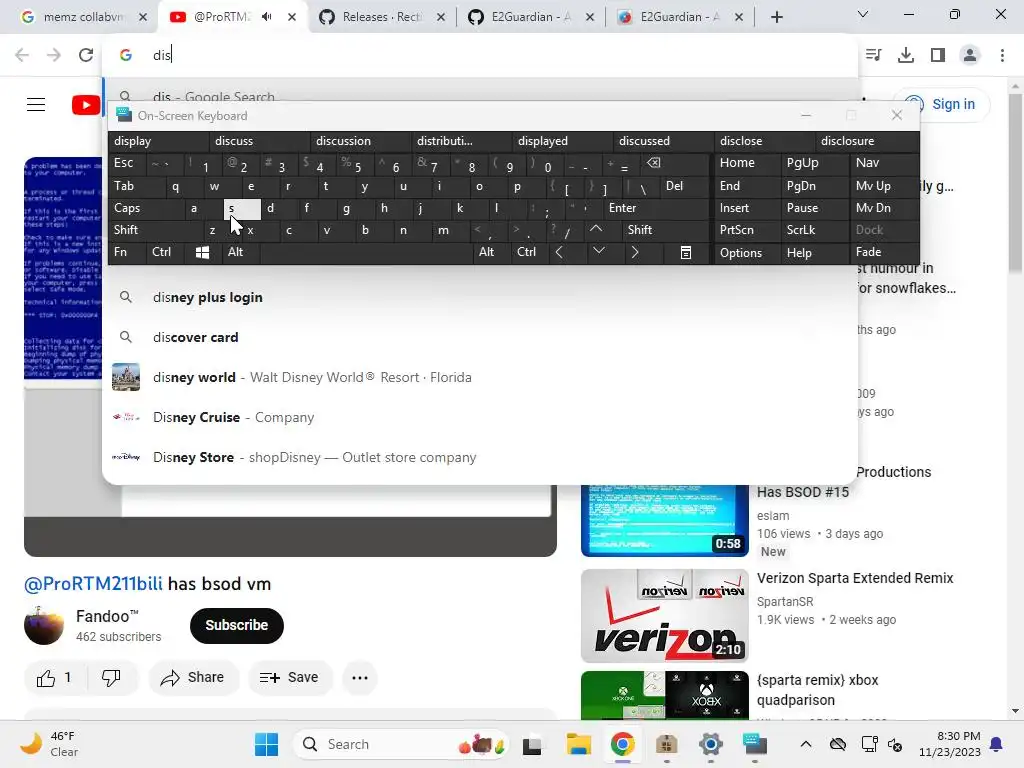This screenshot has height=768, width=1024.
Task: Open Verizon Sparta Extended Remix thumbnail
Action: coord(665,616)
